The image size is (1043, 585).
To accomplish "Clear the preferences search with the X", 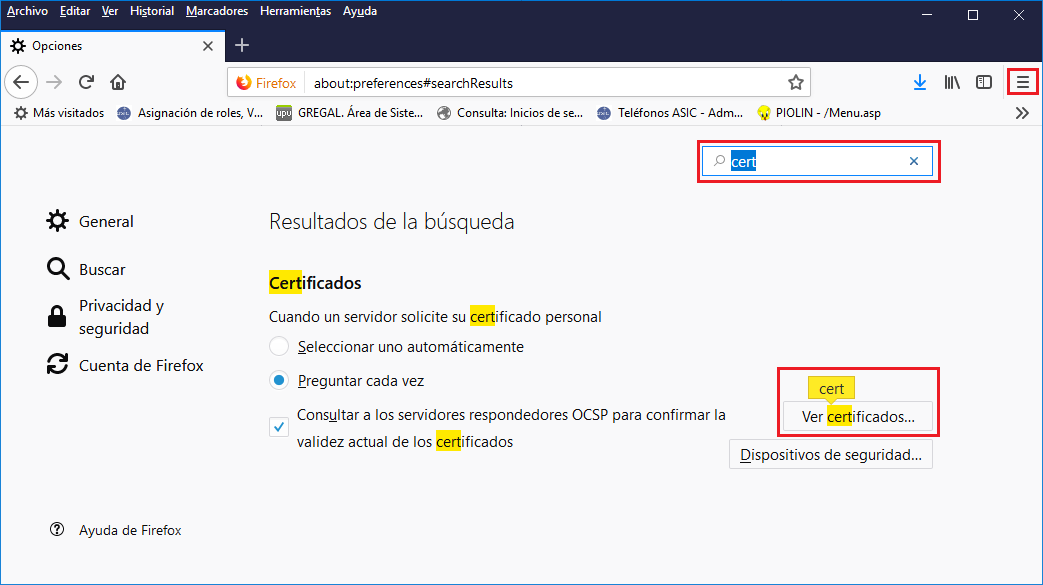I will [x=913, y=161].
